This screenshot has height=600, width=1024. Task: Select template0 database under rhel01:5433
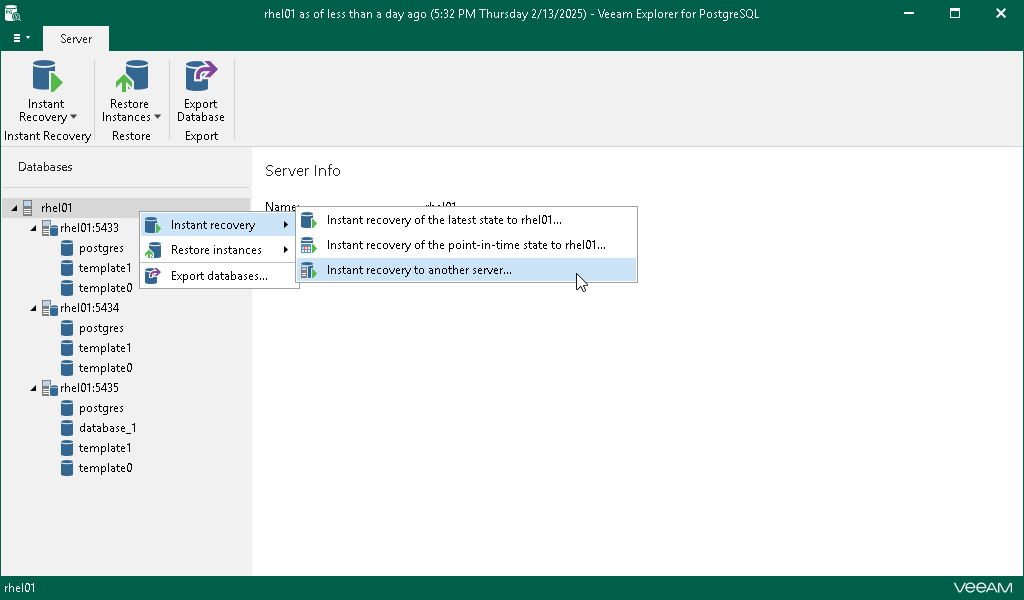[x=105, y=288]
